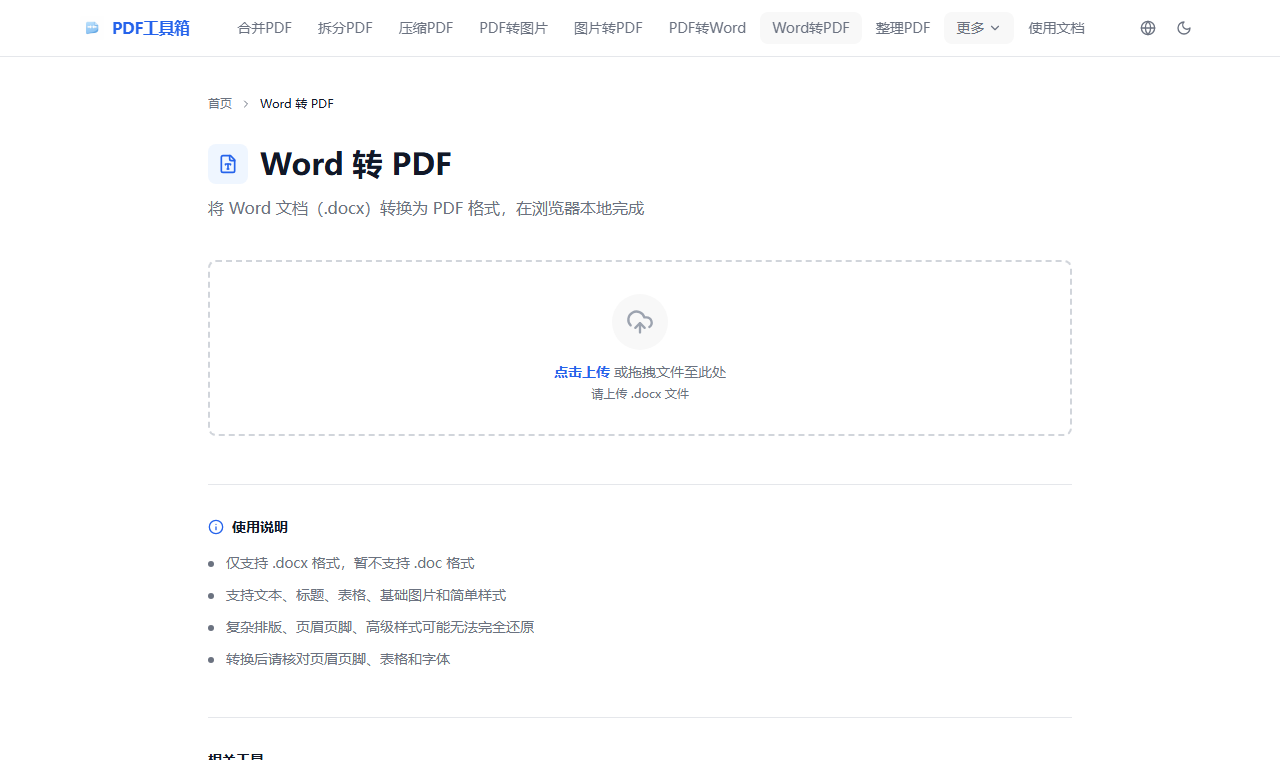Viewport: 1280px width, 760px height.
Task: Click the line 转换后请核对页眉页脚
Action: pos(338,659)
